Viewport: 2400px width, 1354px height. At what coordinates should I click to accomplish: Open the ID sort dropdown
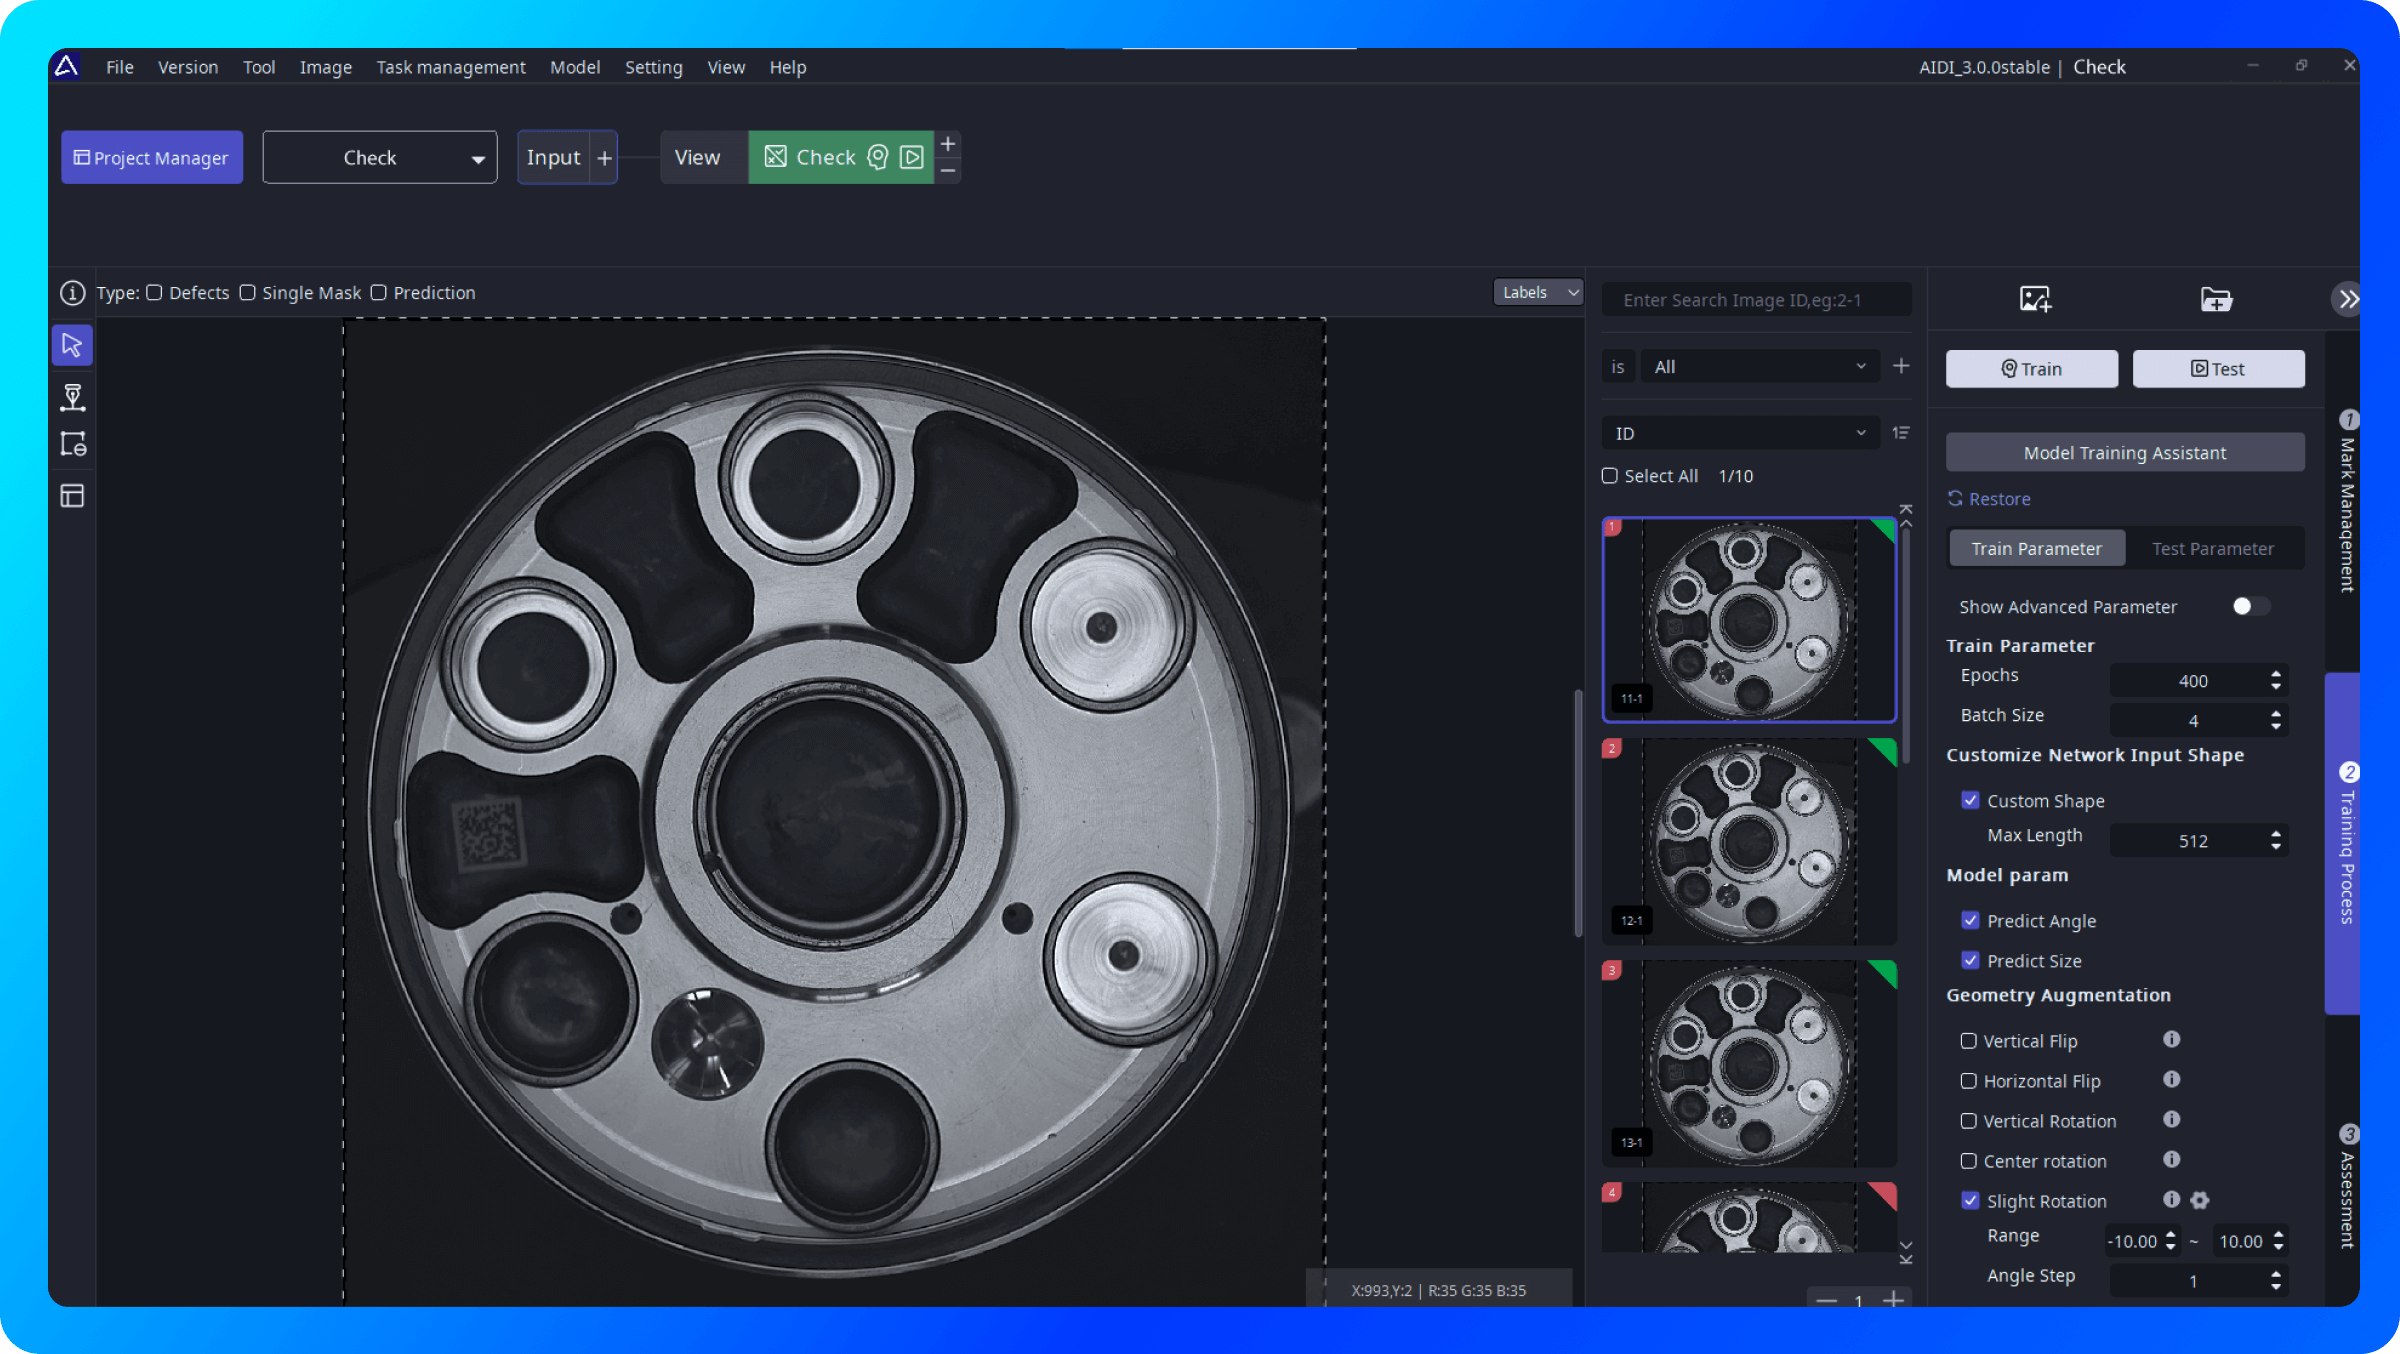(x=1741, y=433)
